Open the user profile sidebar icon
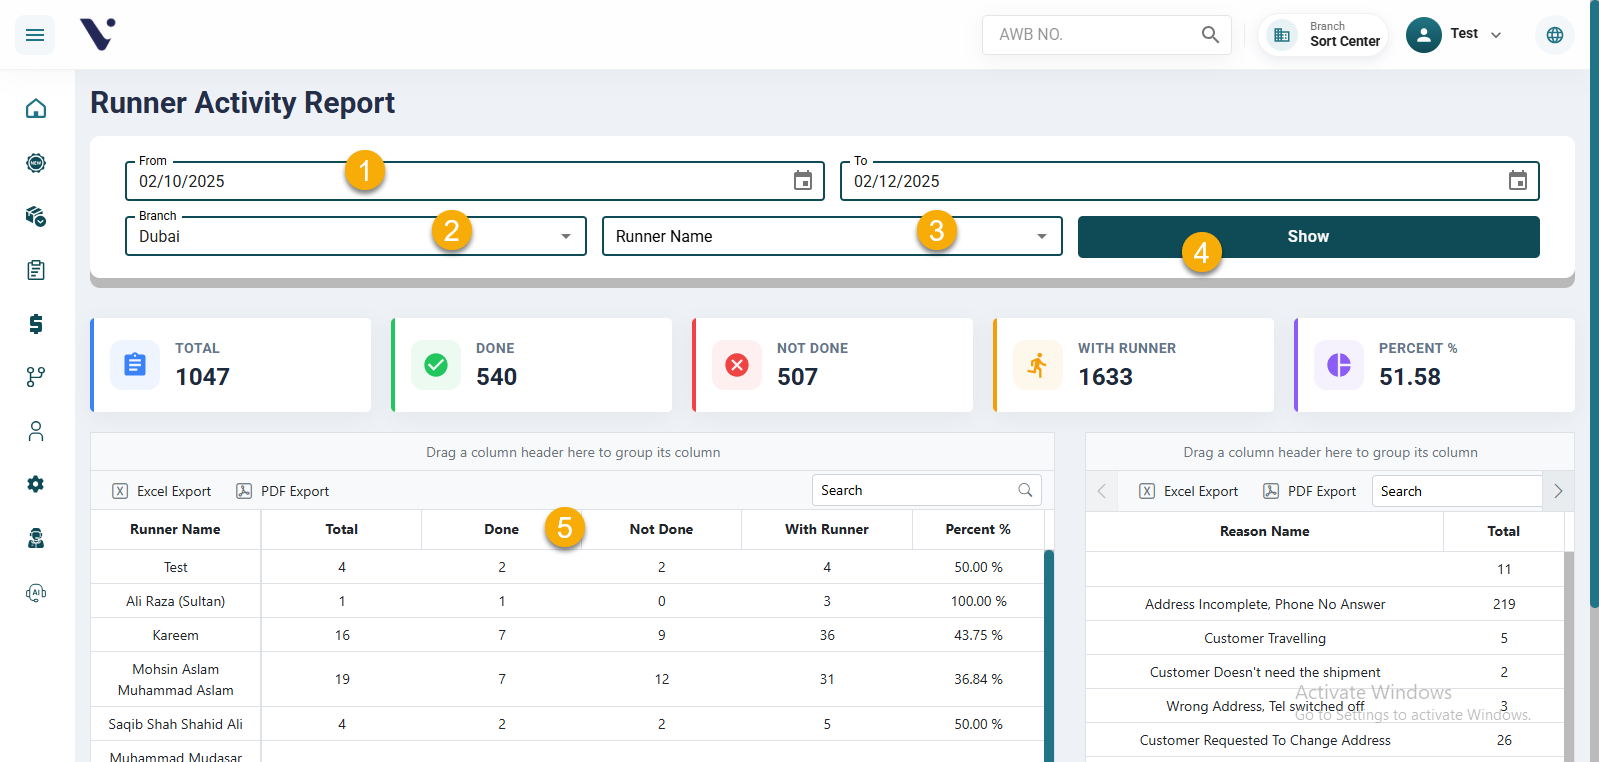Screen dimensions: 1599x762 [36, 431]
